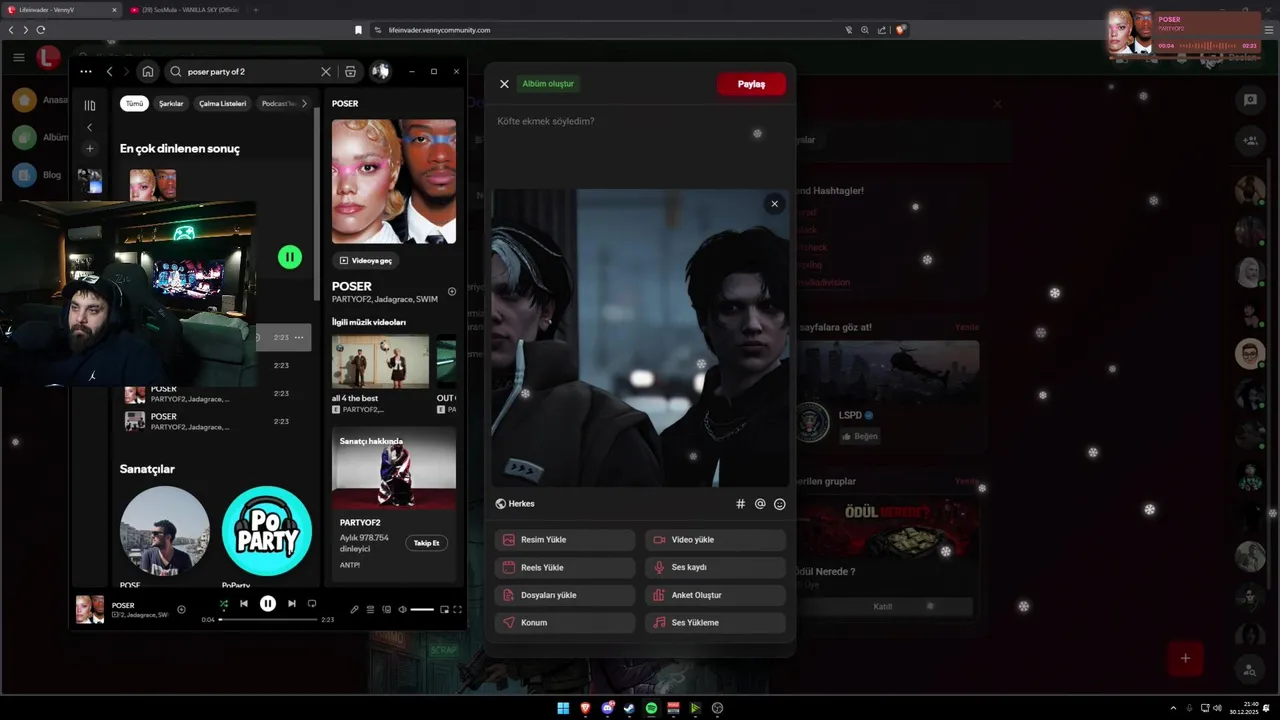Seek on the Spotify song progress bar
1280x720 pixels.
tap(267, 620)
